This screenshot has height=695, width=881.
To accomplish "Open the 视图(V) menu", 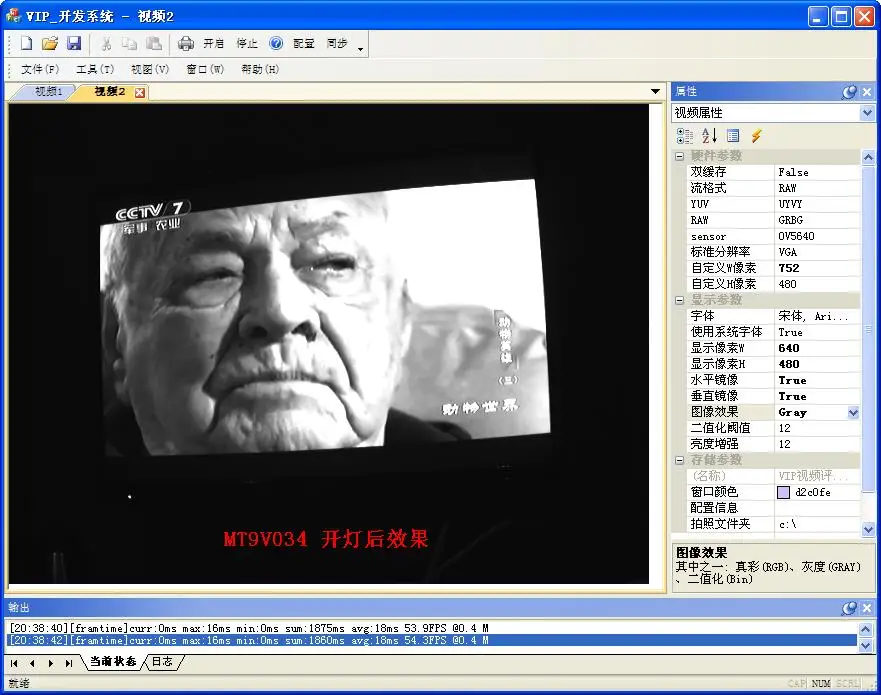I will [x=150, y=69].
